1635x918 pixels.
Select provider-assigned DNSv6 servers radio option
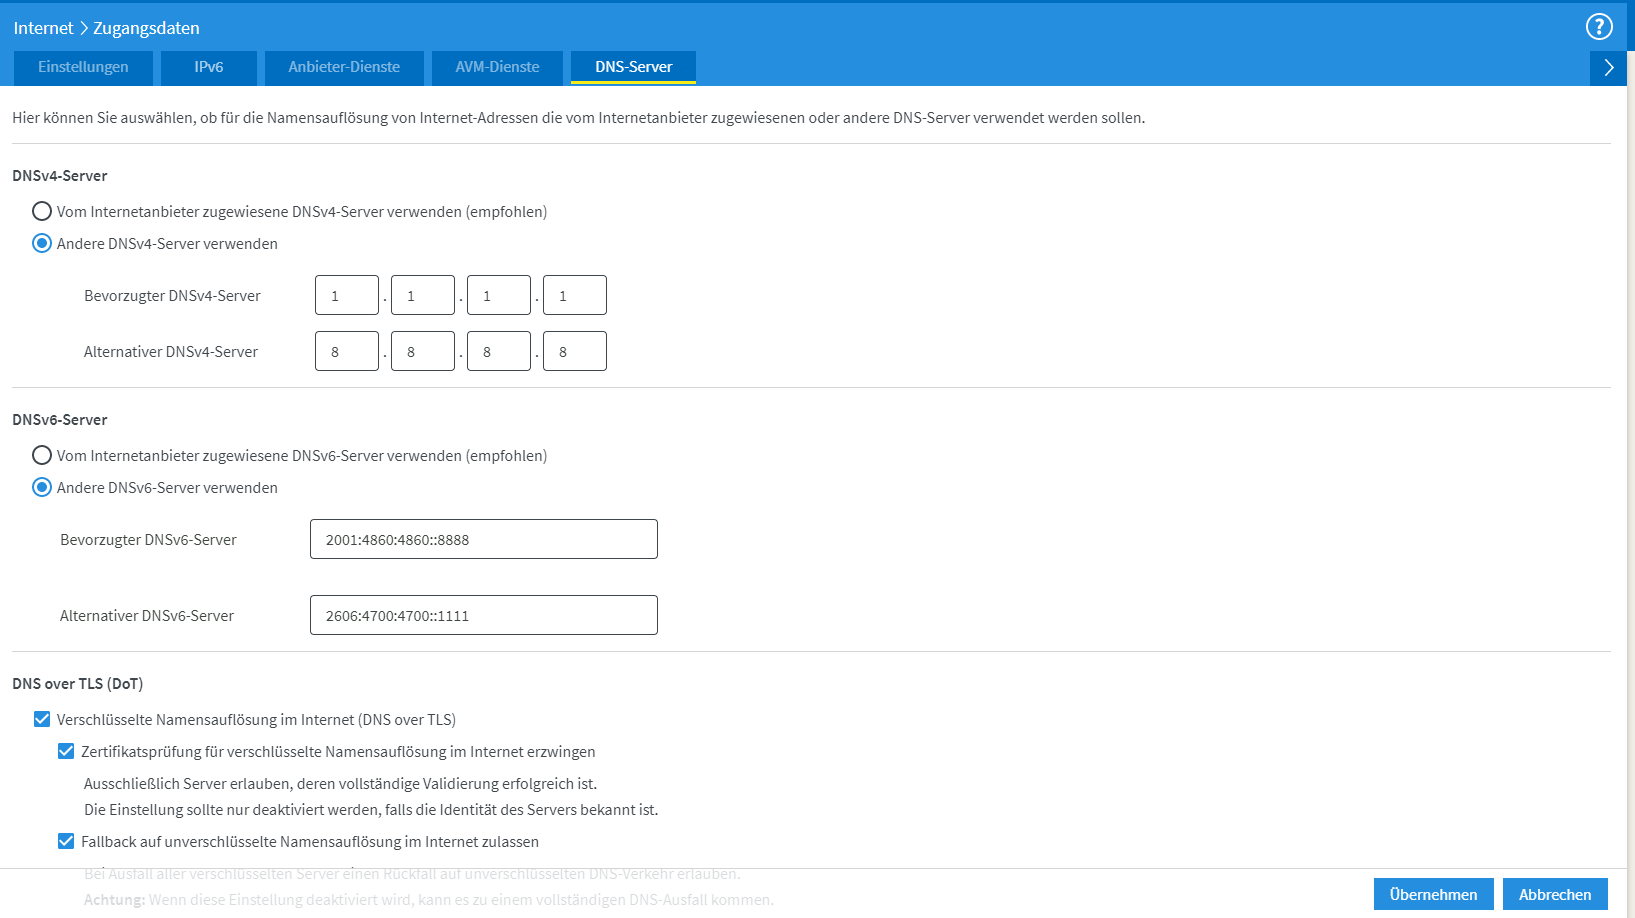click(42, 455)
